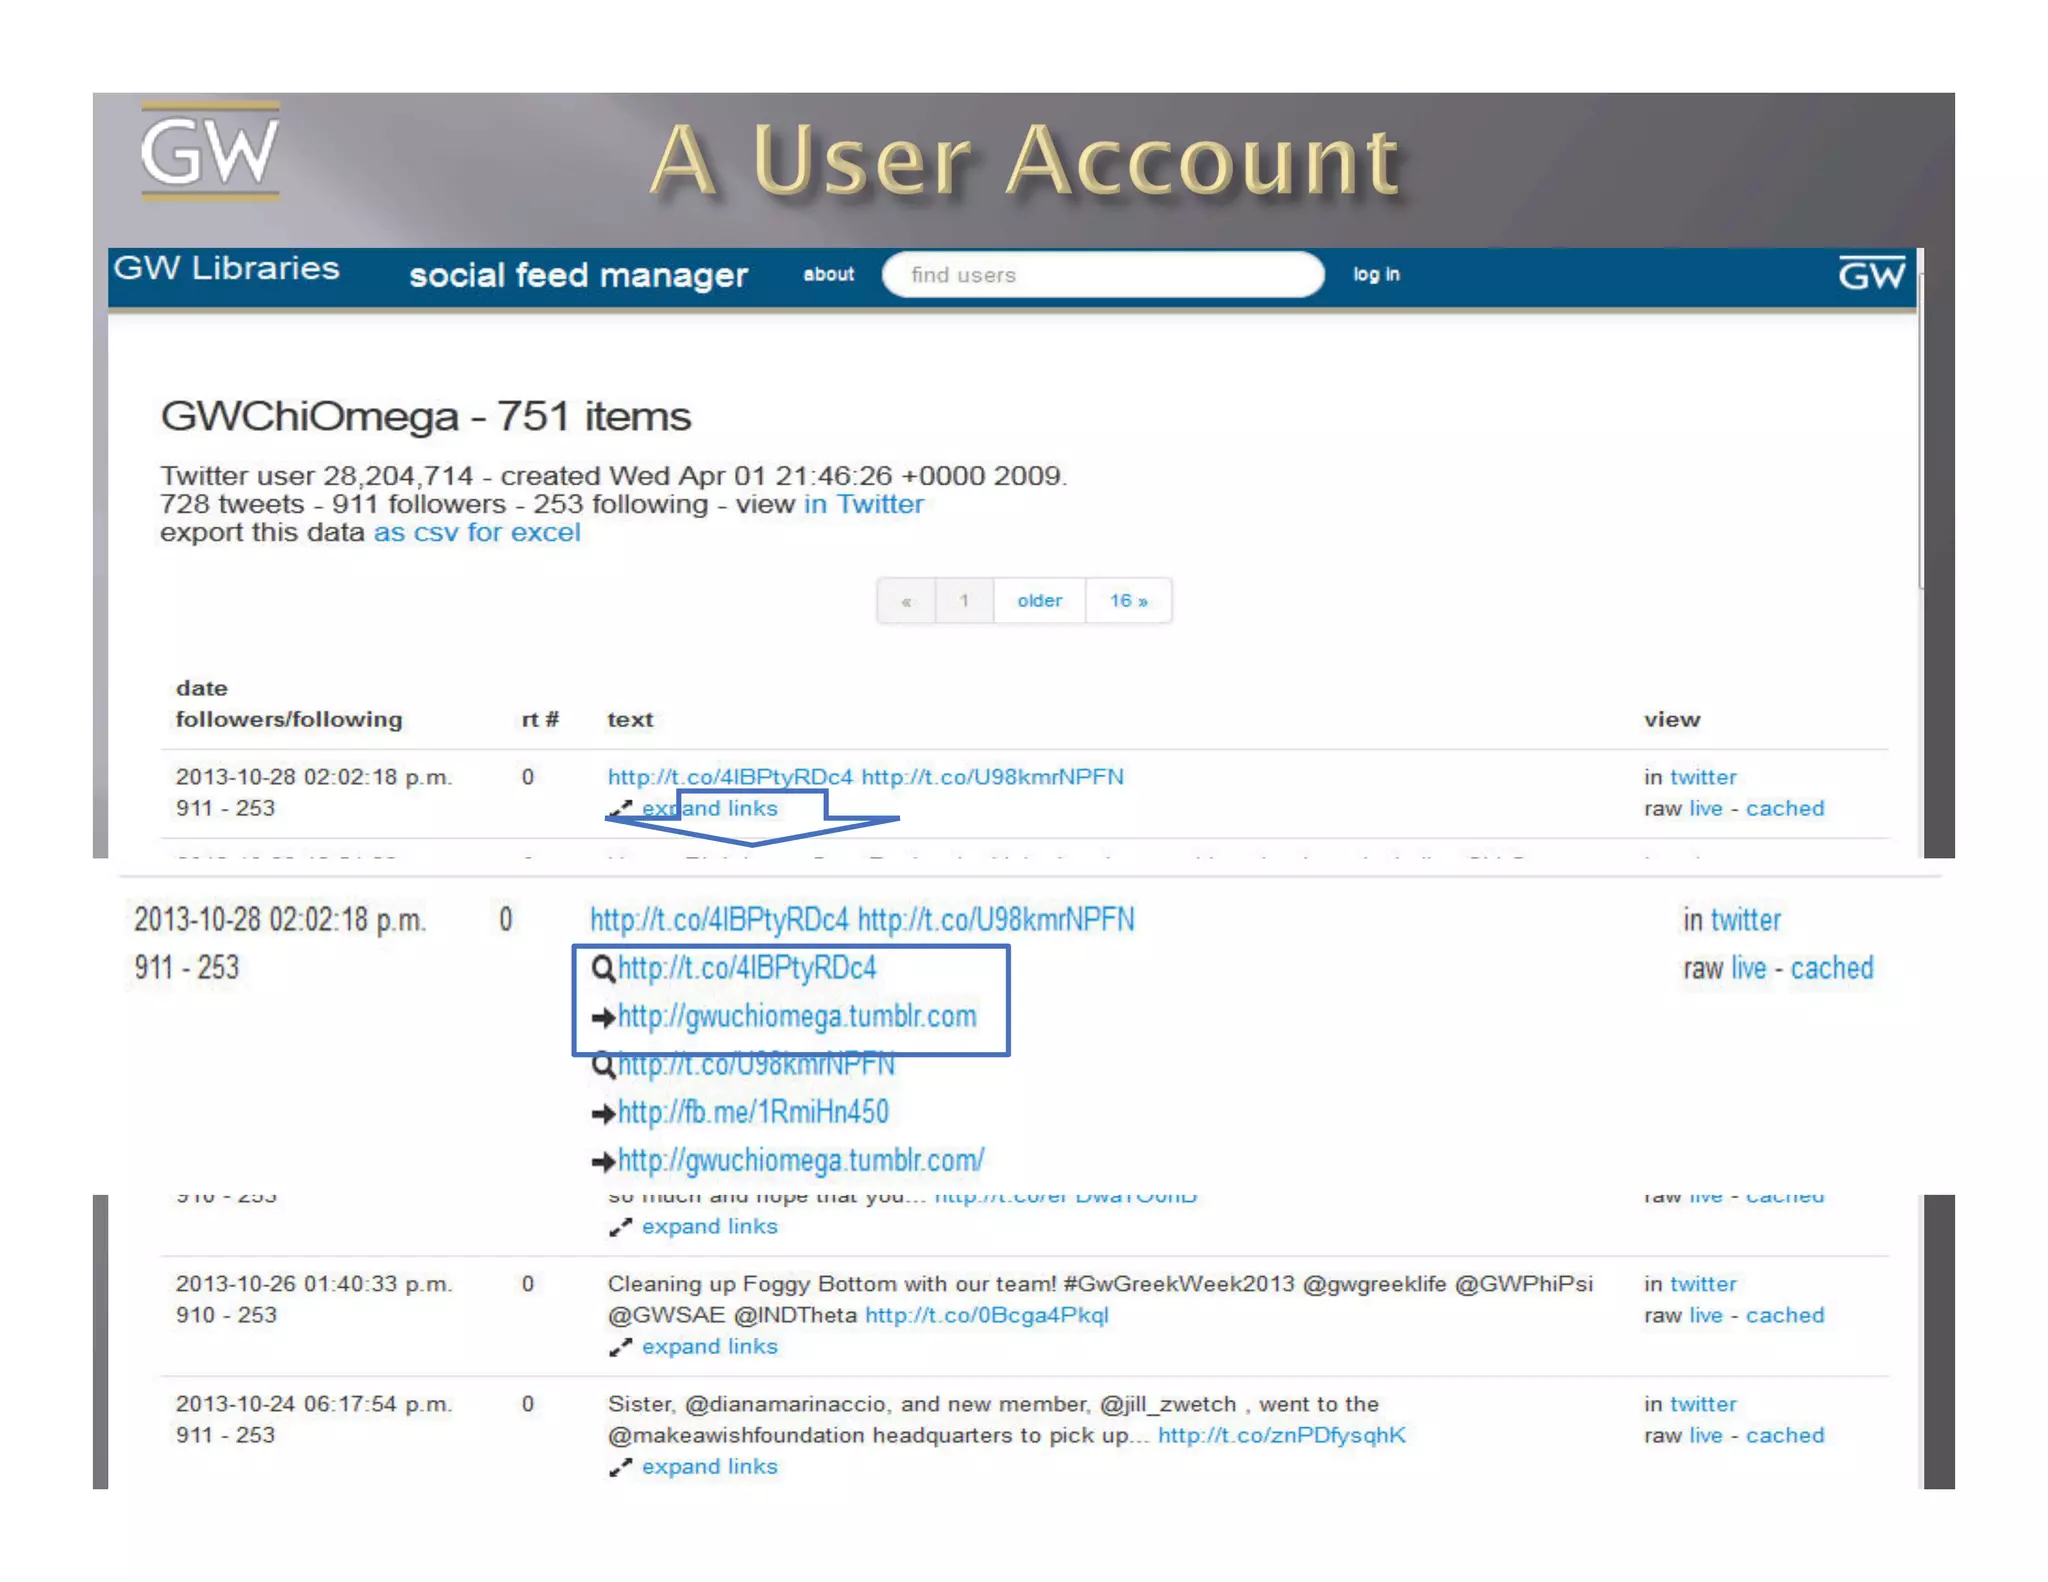Click the large GW logo in slide header
Image resolution: width=2048 pixels, height=1582 pixels.
point(210,152)
